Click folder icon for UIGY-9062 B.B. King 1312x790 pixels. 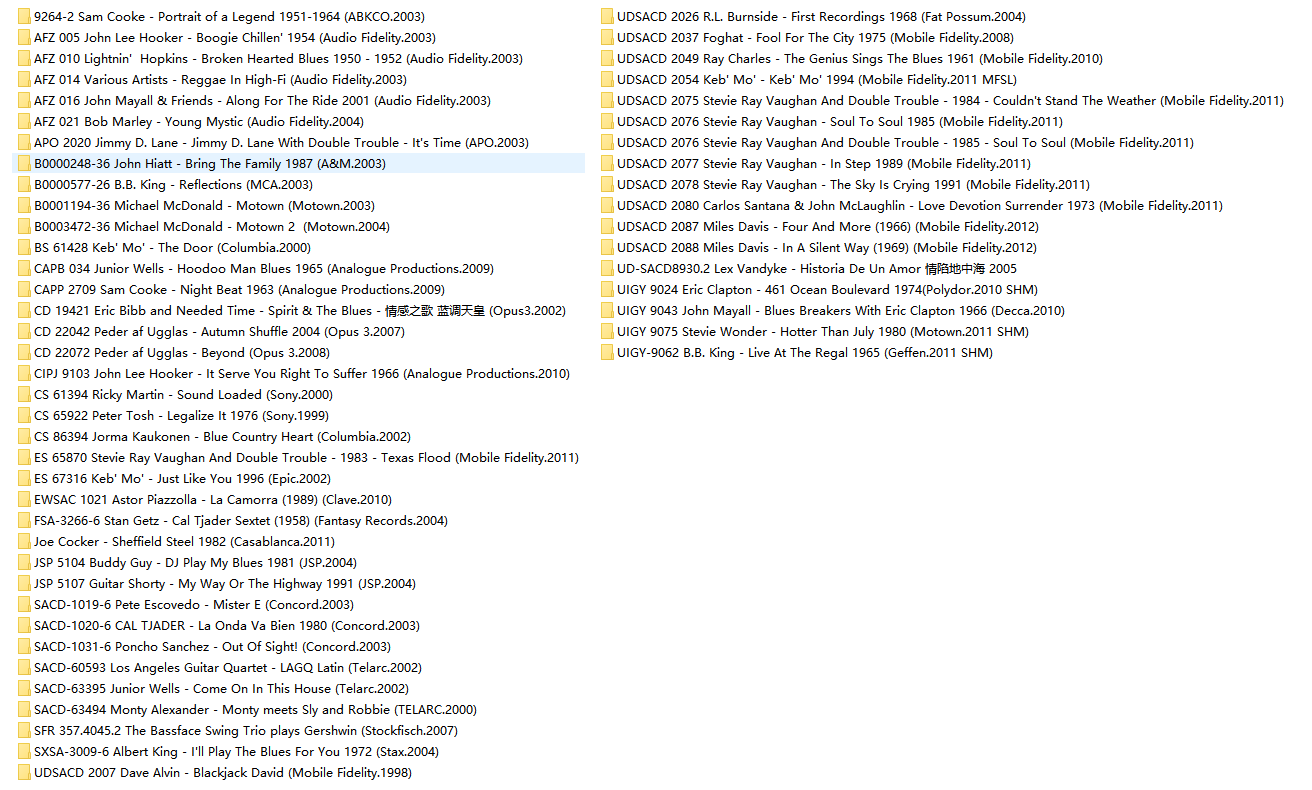coord(607,353)
